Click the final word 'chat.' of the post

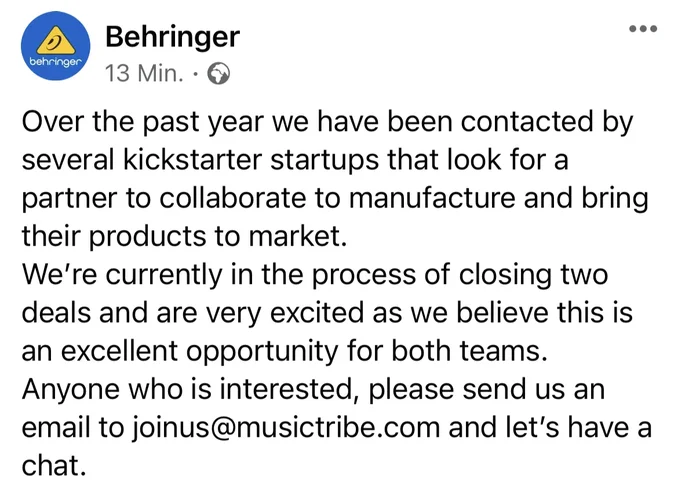(52, 466)
